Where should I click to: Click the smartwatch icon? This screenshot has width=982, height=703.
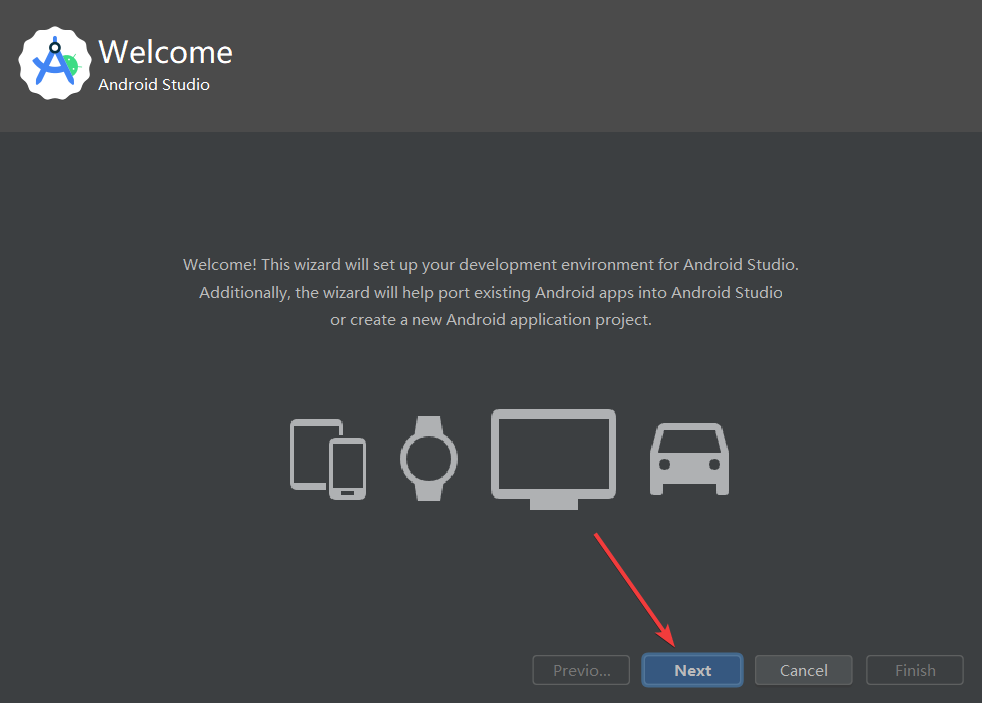pyautogui.click(x=429, y=458)
